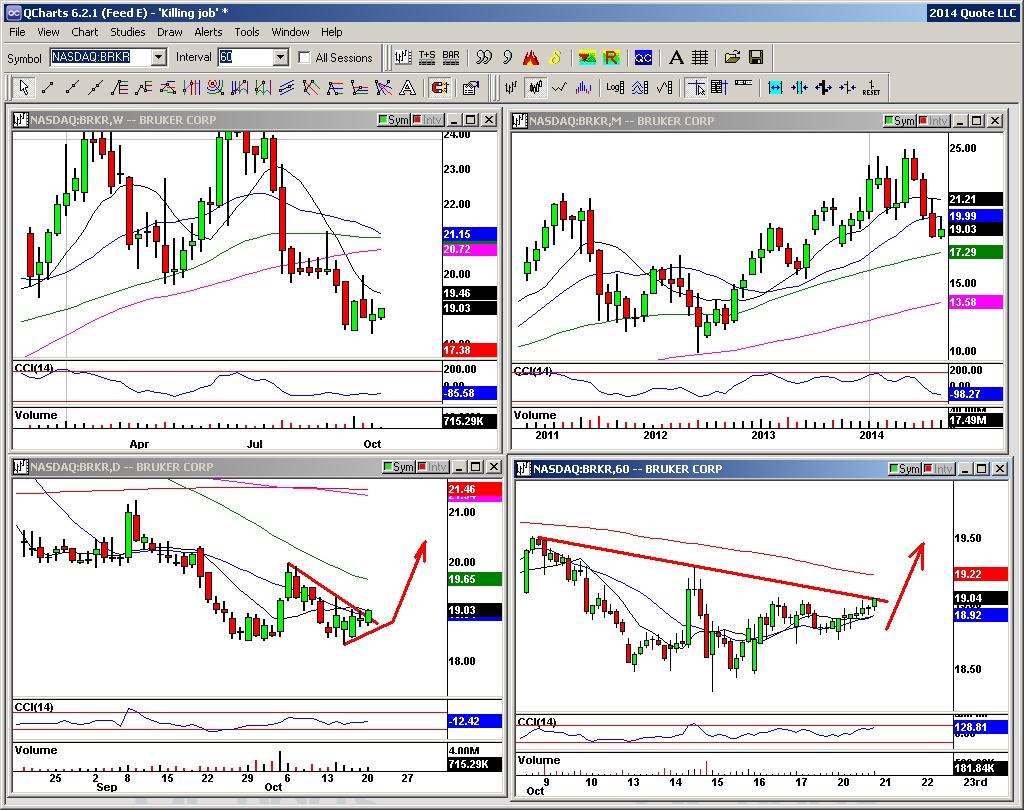The image size is (1024, 810).
Task: Click the RESET zoom icon
Action: click(871, 87)
